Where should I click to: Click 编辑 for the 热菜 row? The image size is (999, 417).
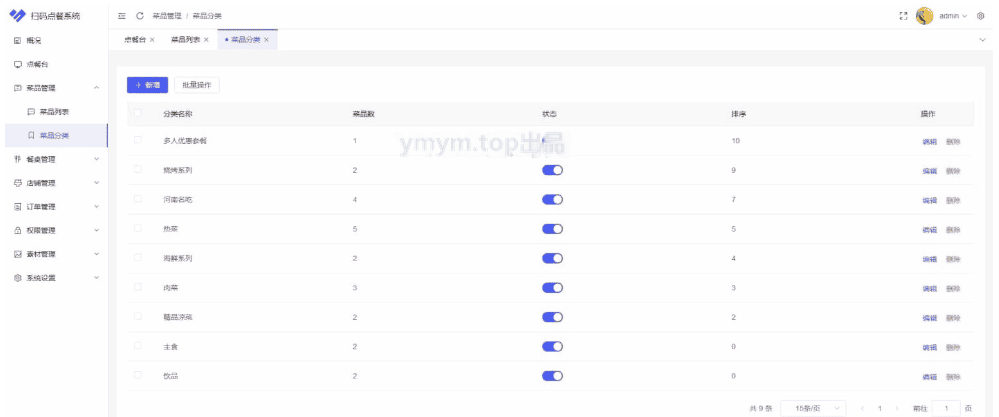[930, 229]
